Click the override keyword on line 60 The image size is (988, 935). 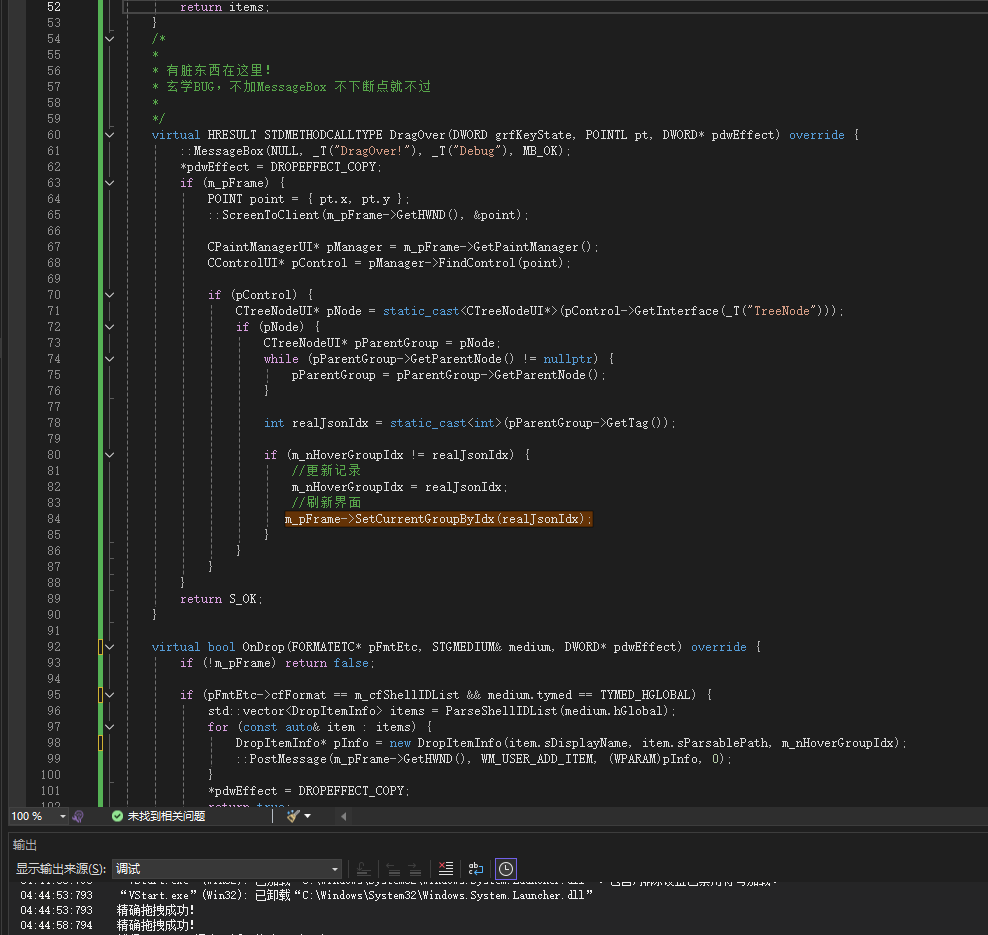(x=817, y=135)
